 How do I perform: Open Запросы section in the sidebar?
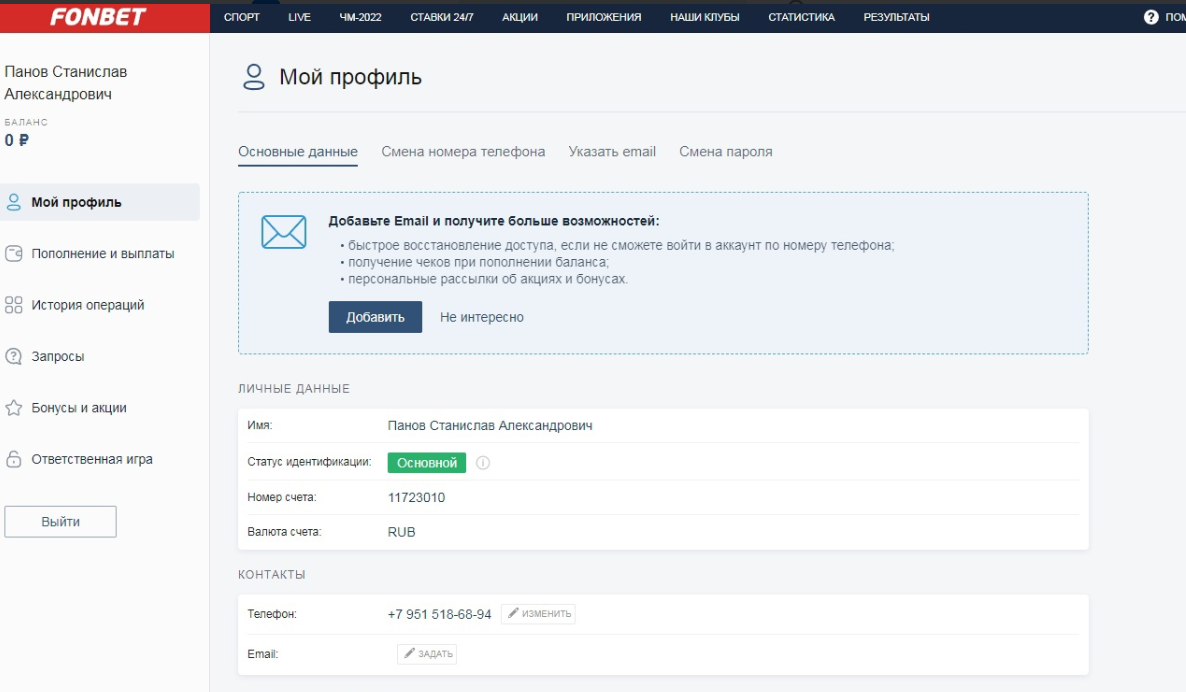click(x=58, y=356)
